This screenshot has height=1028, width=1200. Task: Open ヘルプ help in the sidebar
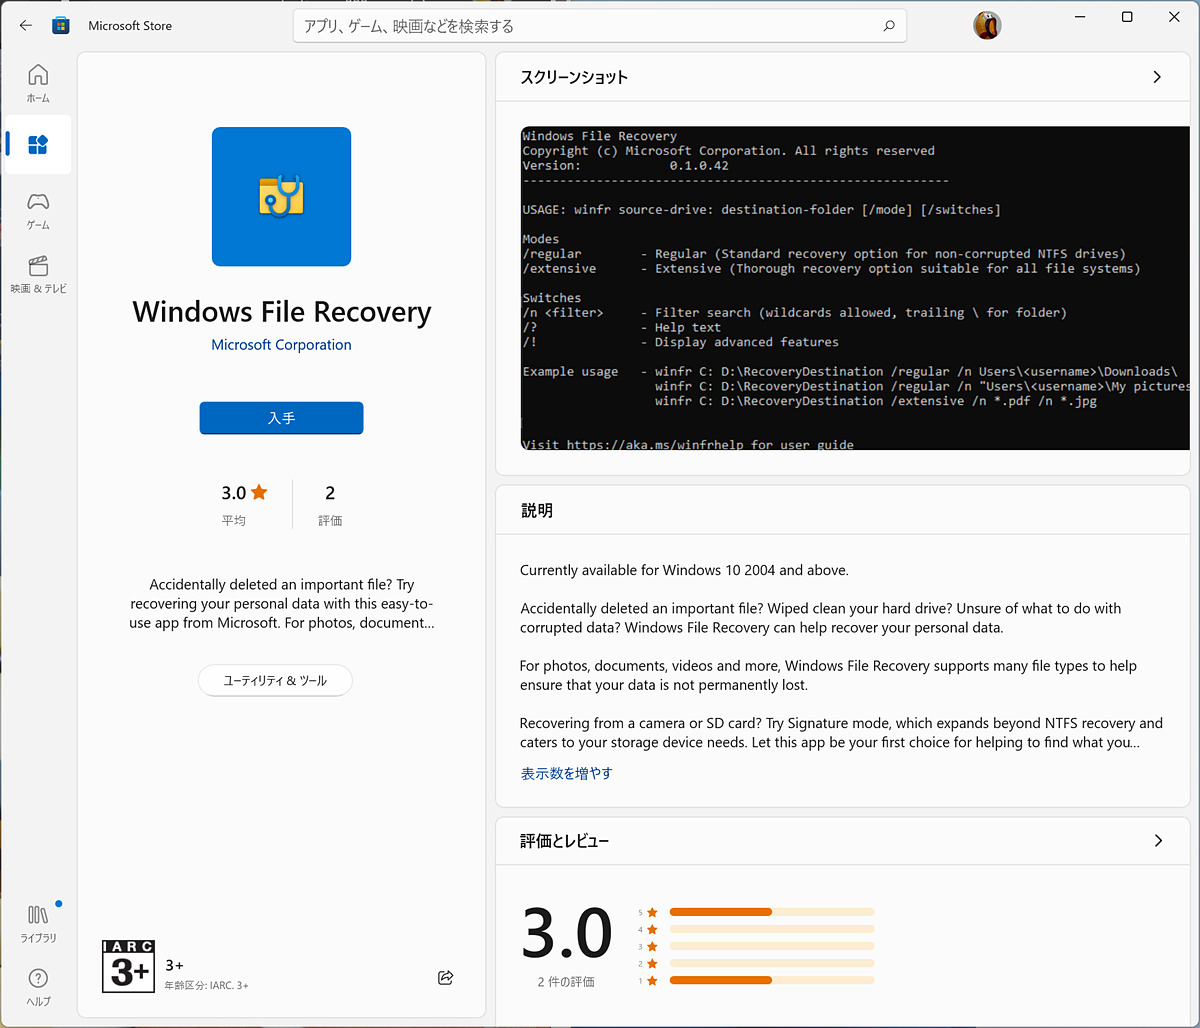(38, 986)
